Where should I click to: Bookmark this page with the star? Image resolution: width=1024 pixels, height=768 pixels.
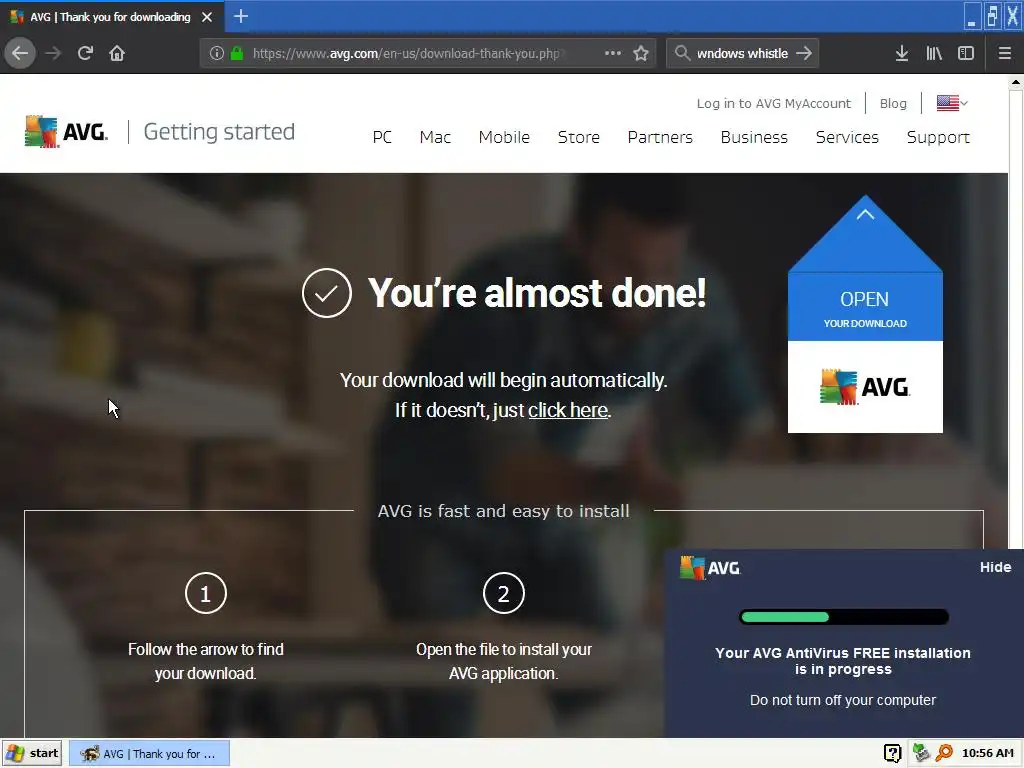(x=641, y=54)
